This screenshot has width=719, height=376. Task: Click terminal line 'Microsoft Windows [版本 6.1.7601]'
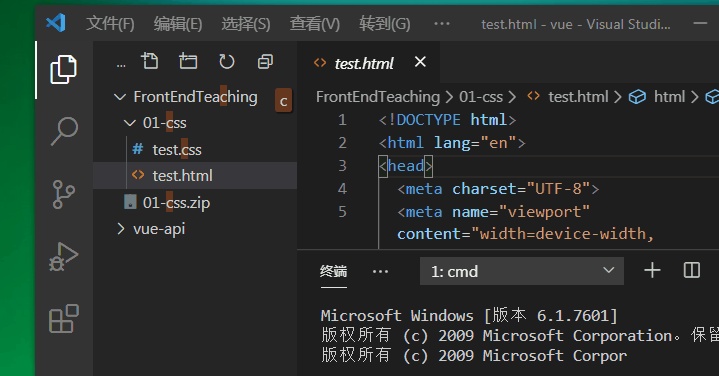[469, 315]
